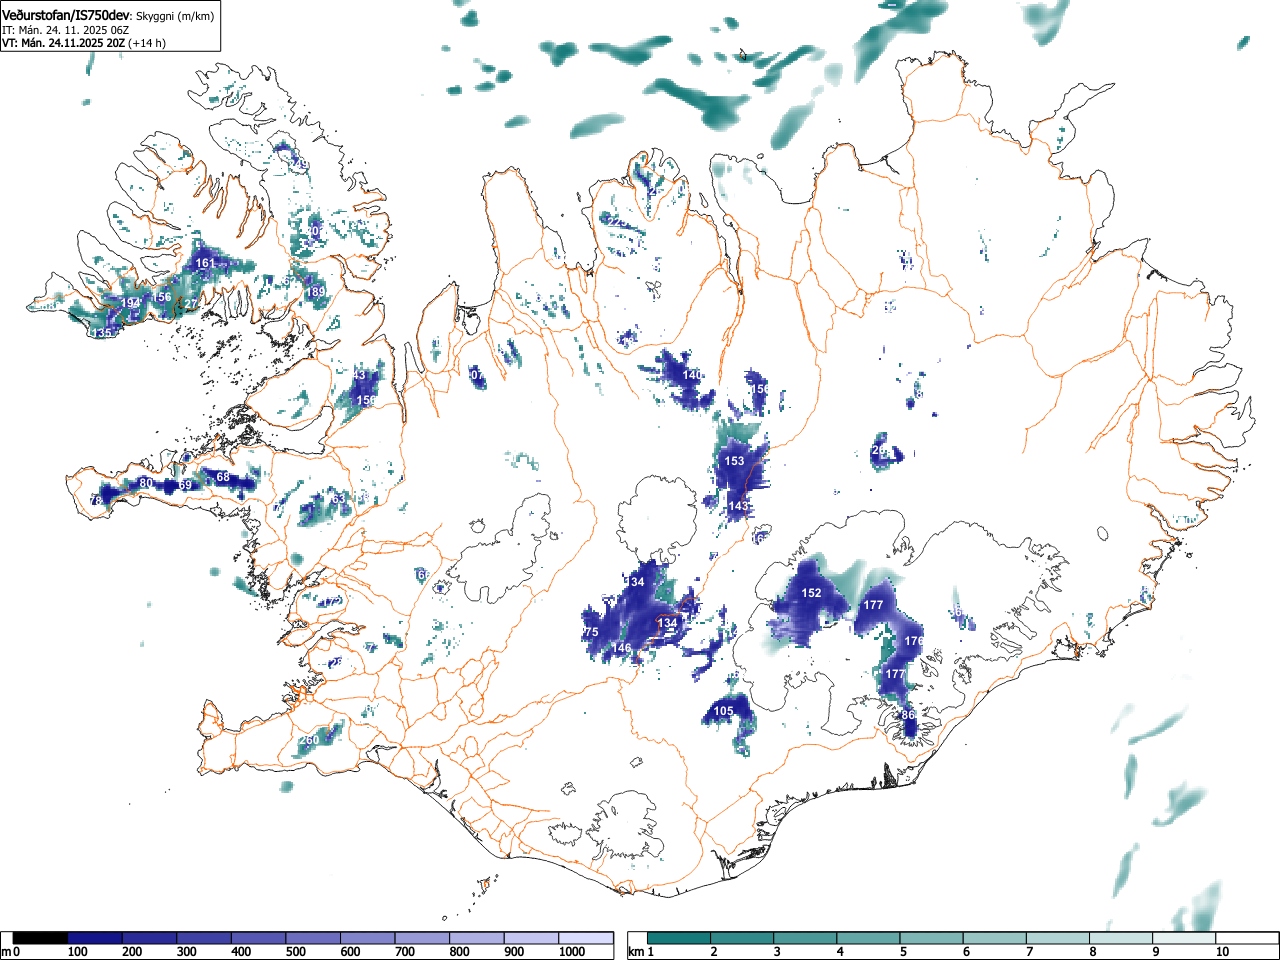The image size is (1280, 960).
Task: Click the 7–8 km pale teal swatch
Action: coord(1057,938)
